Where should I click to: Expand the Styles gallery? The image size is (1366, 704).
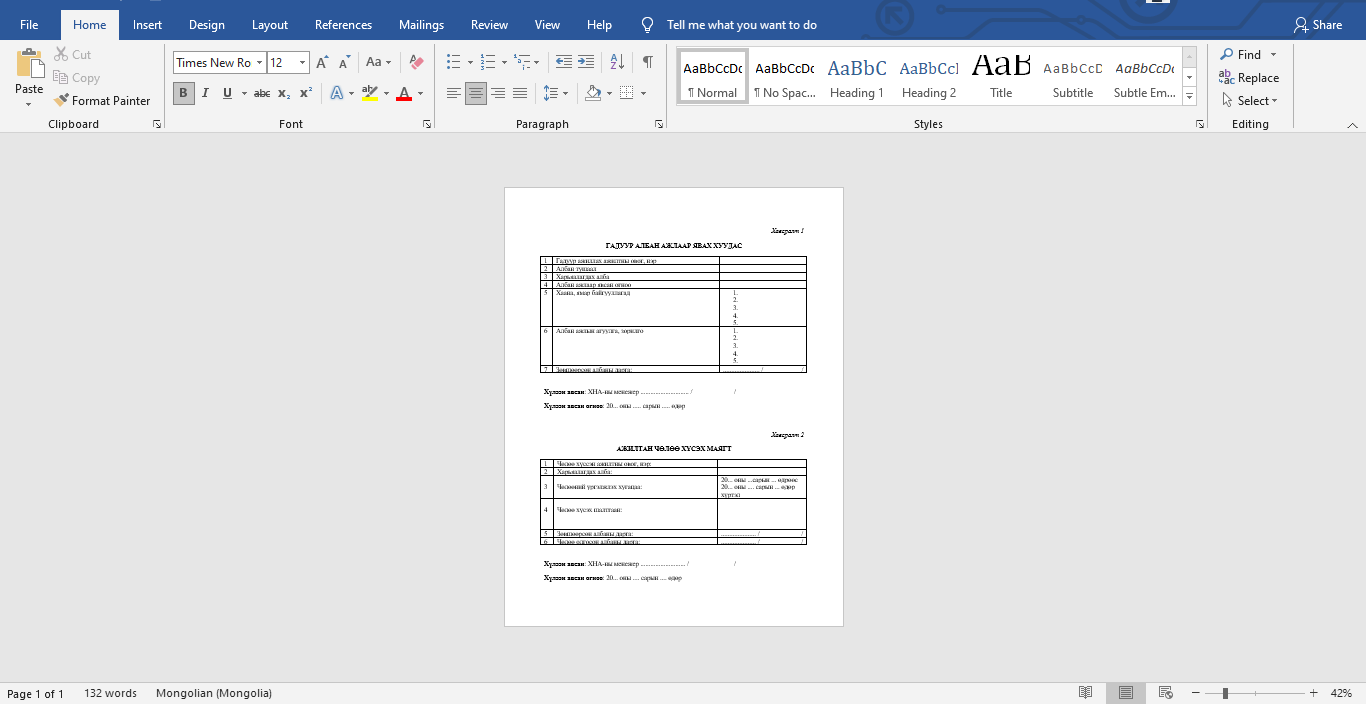click(1189, 97)
